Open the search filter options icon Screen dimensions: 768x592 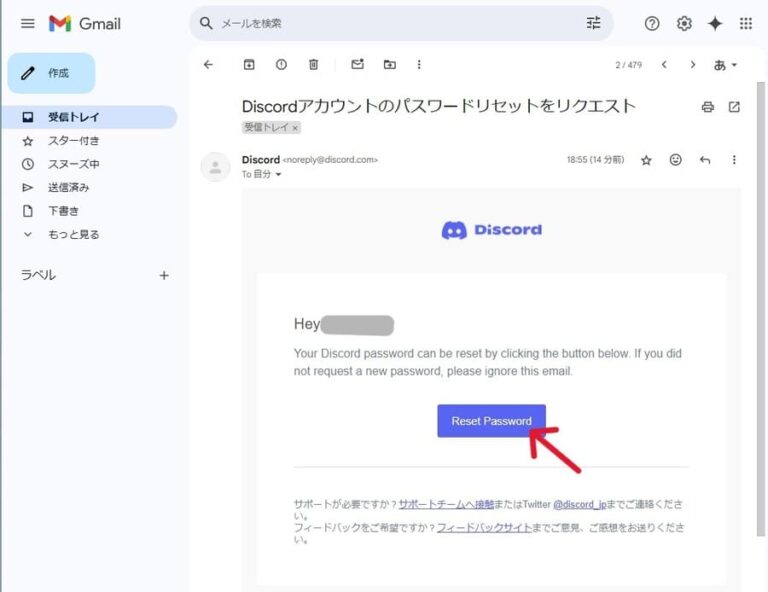point(593,23)
